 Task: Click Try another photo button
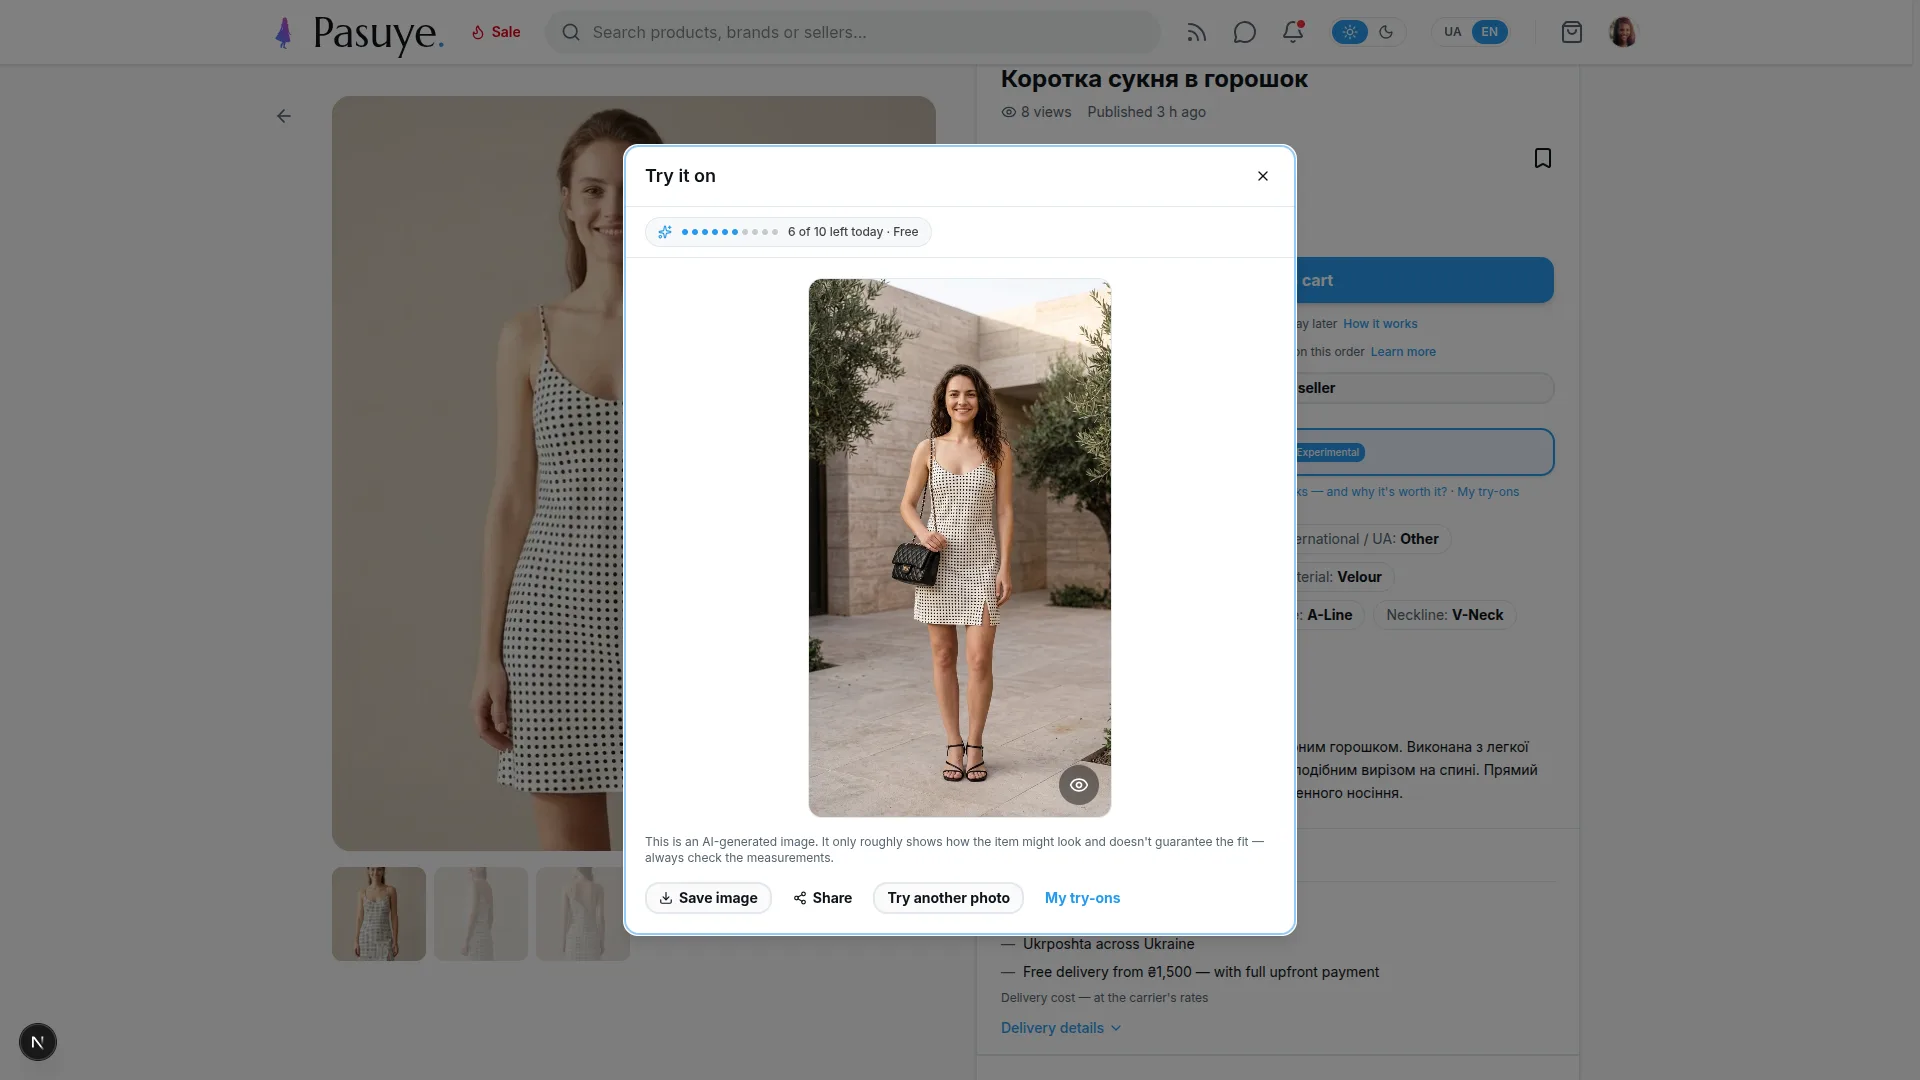click(x=948, y=898)
